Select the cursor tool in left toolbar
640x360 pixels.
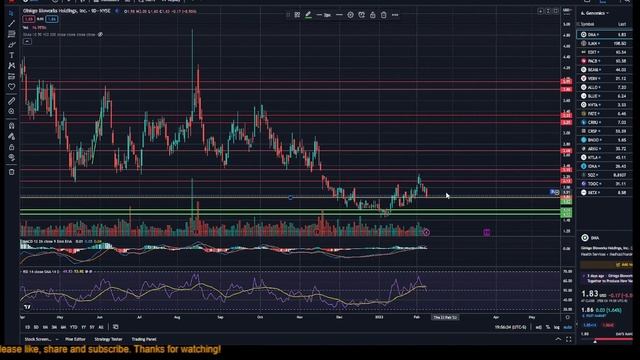(11, 13)
